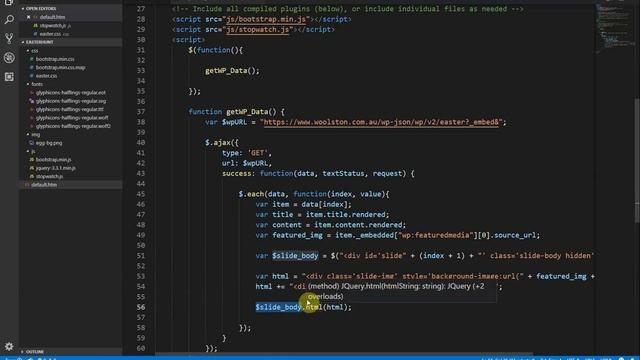The height and width of the screenshot is (360, 640).
Task: Open the Search view in activity bar
Action: pyautogui.click(x=9, y=19)
